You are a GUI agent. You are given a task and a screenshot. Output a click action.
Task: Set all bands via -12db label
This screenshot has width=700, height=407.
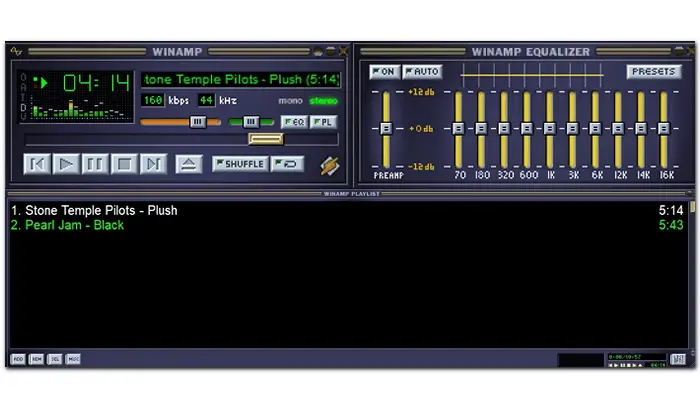pos(421,166)
